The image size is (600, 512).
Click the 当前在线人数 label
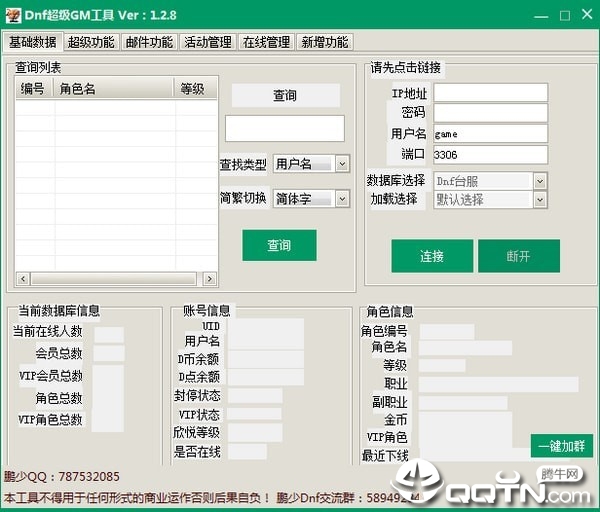[x=47, y=331]
